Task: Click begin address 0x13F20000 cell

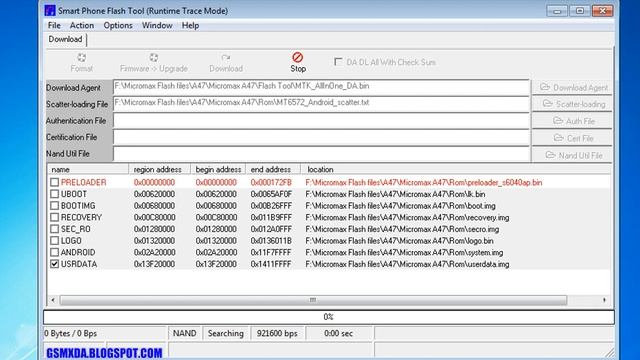Action: pos(216,264)
